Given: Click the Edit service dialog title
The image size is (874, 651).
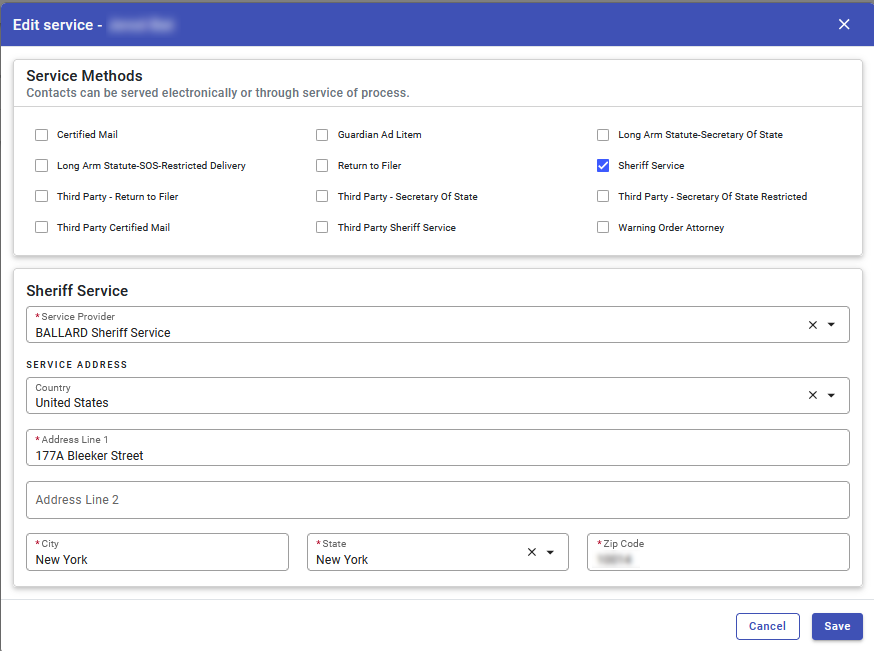Looking at the screenshot, I should pyautogui.click(x=57, y=25).
